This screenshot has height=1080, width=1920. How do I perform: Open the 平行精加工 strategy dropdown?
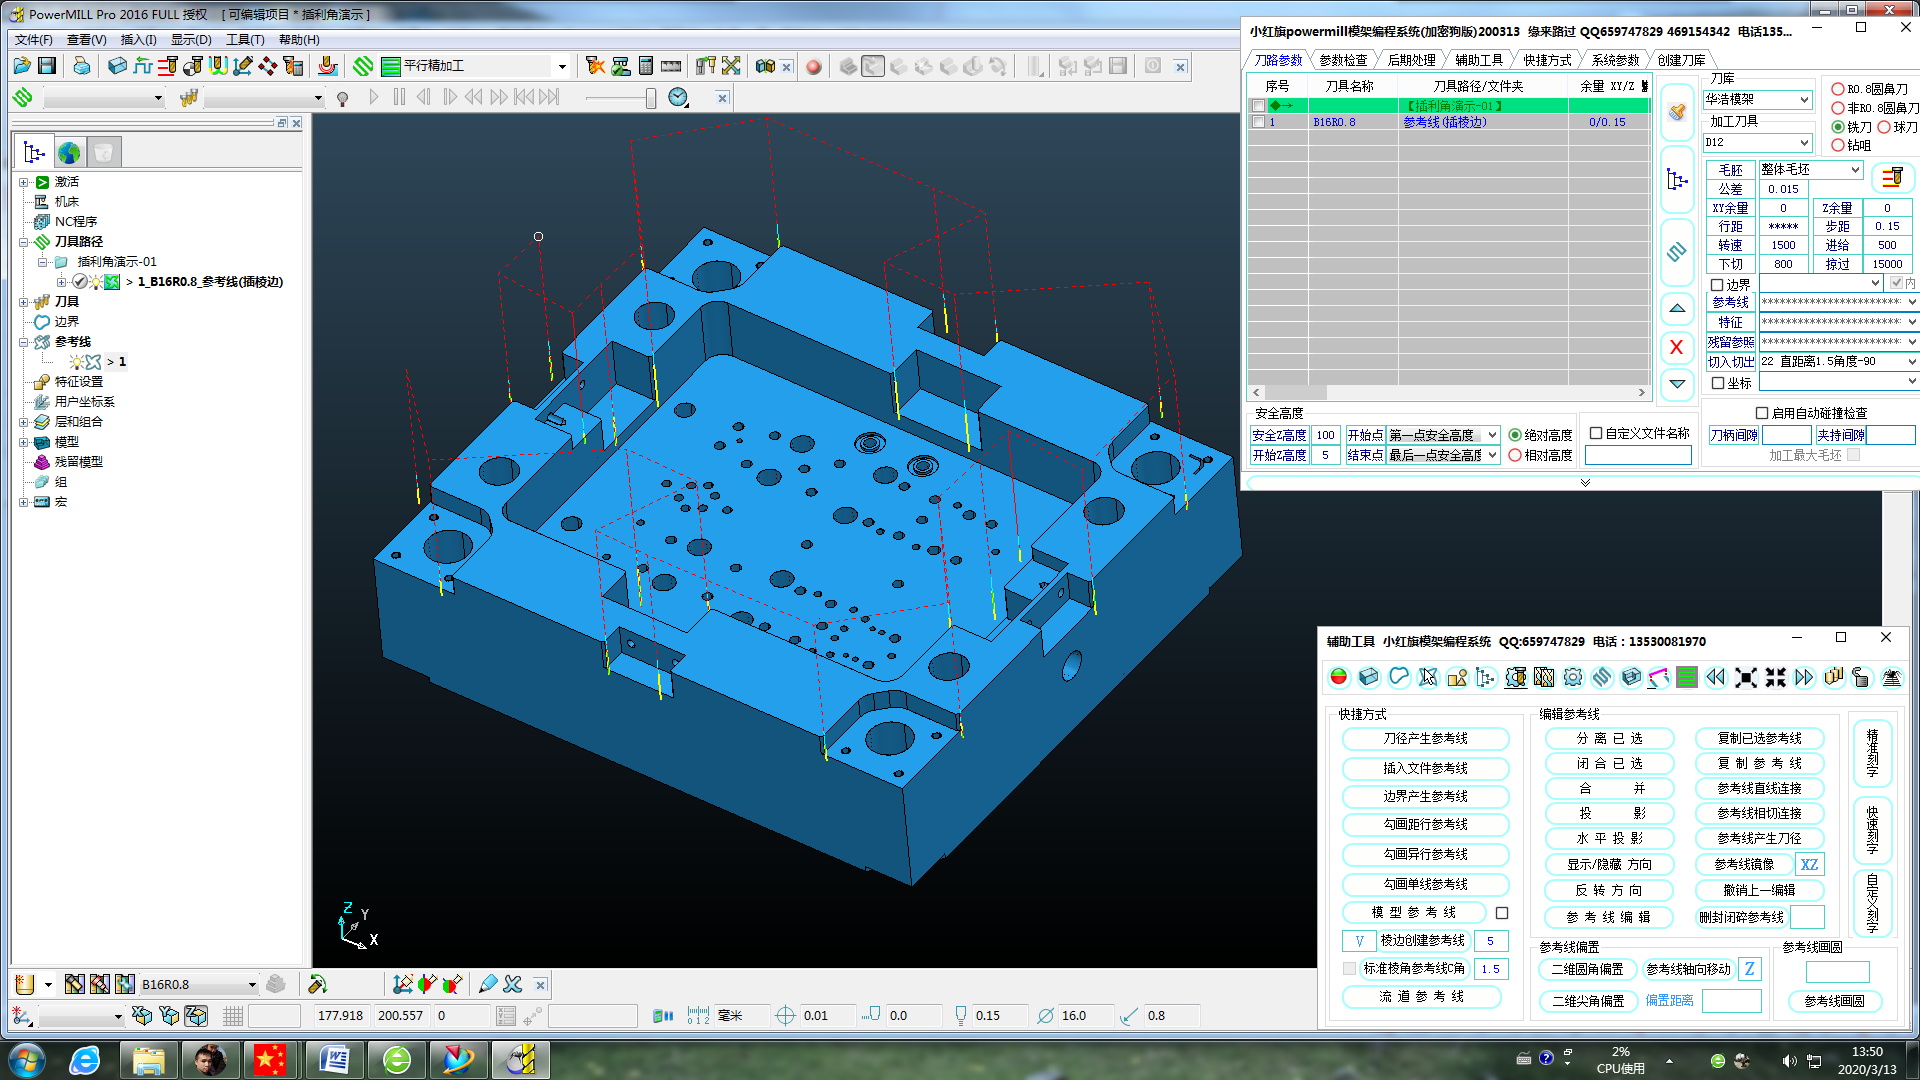(562, 67)
